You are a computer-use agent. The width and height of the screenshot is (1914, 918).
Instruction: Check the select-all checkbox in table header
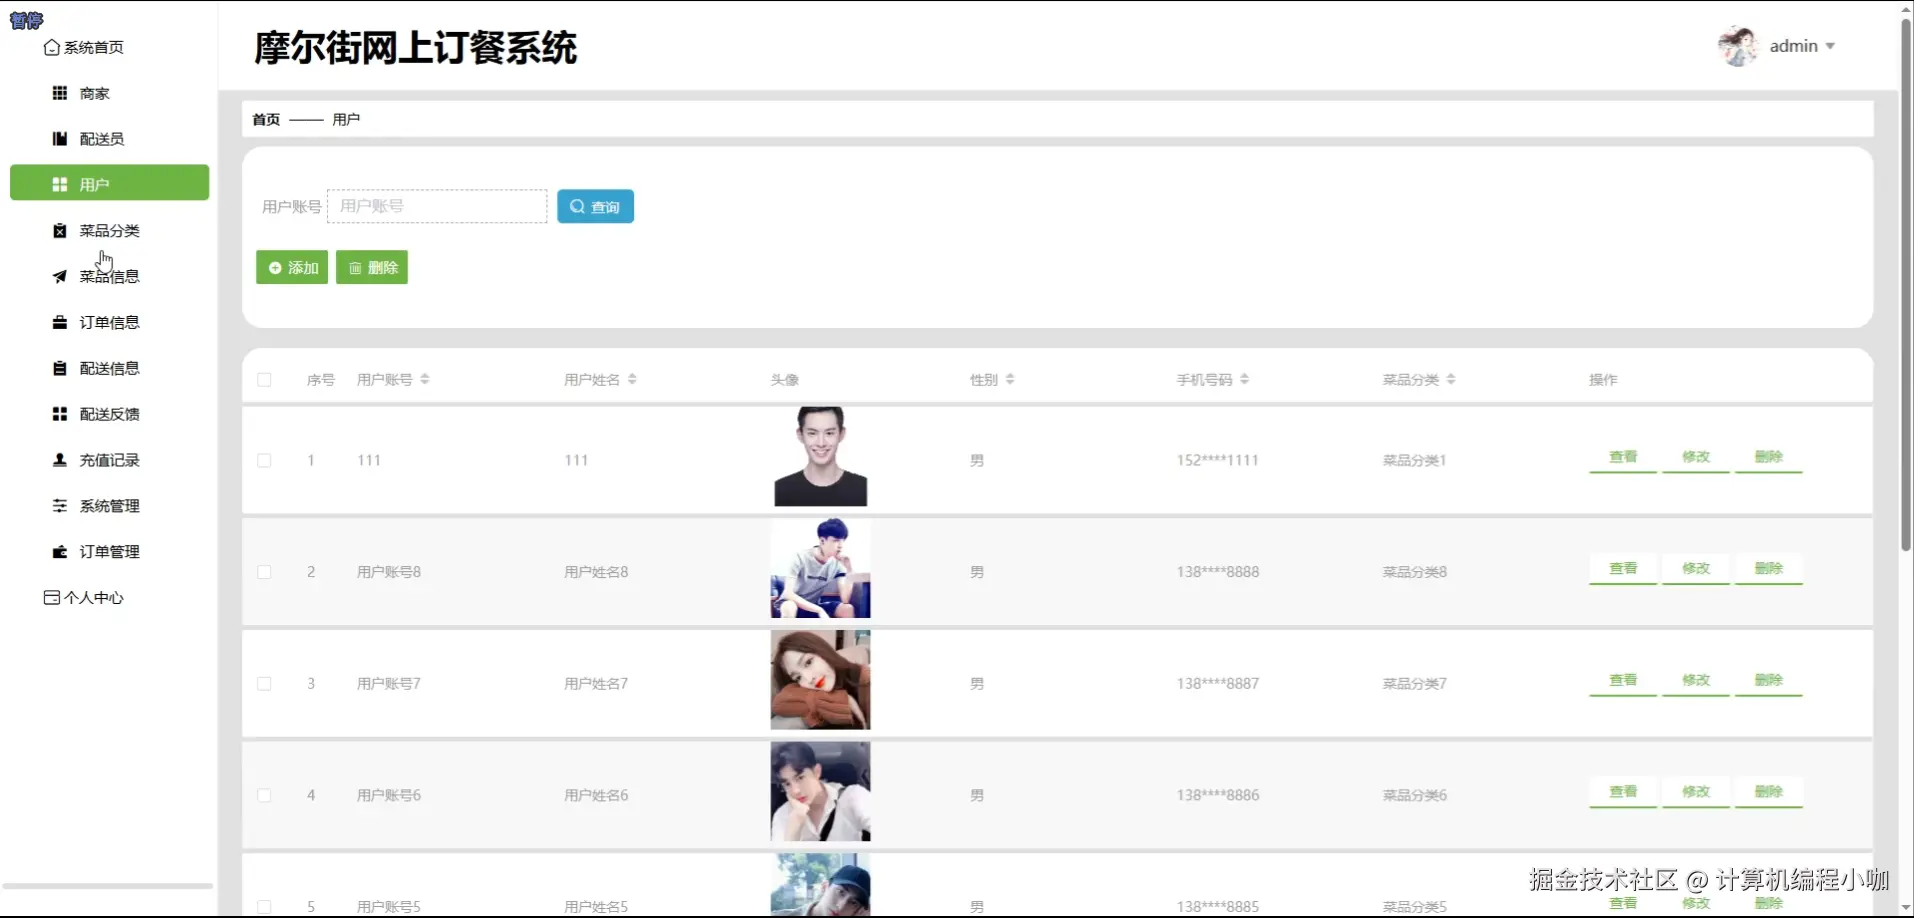(x=264, y=379)
